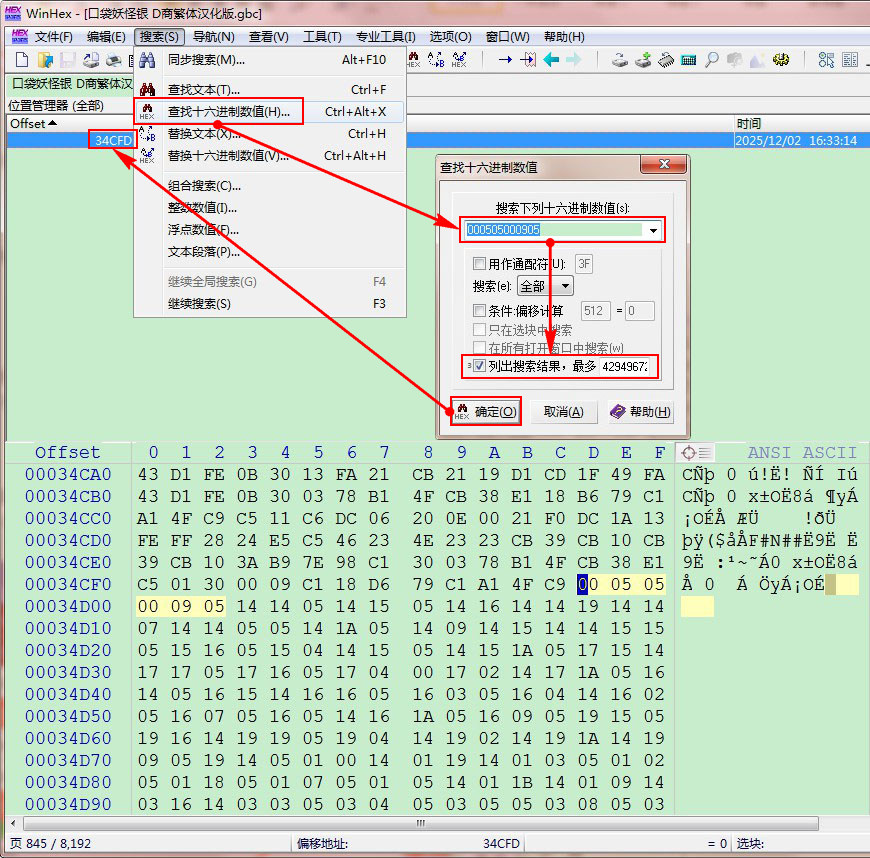
Task: Click the max results field 4294967
Action: pos(625,366)
